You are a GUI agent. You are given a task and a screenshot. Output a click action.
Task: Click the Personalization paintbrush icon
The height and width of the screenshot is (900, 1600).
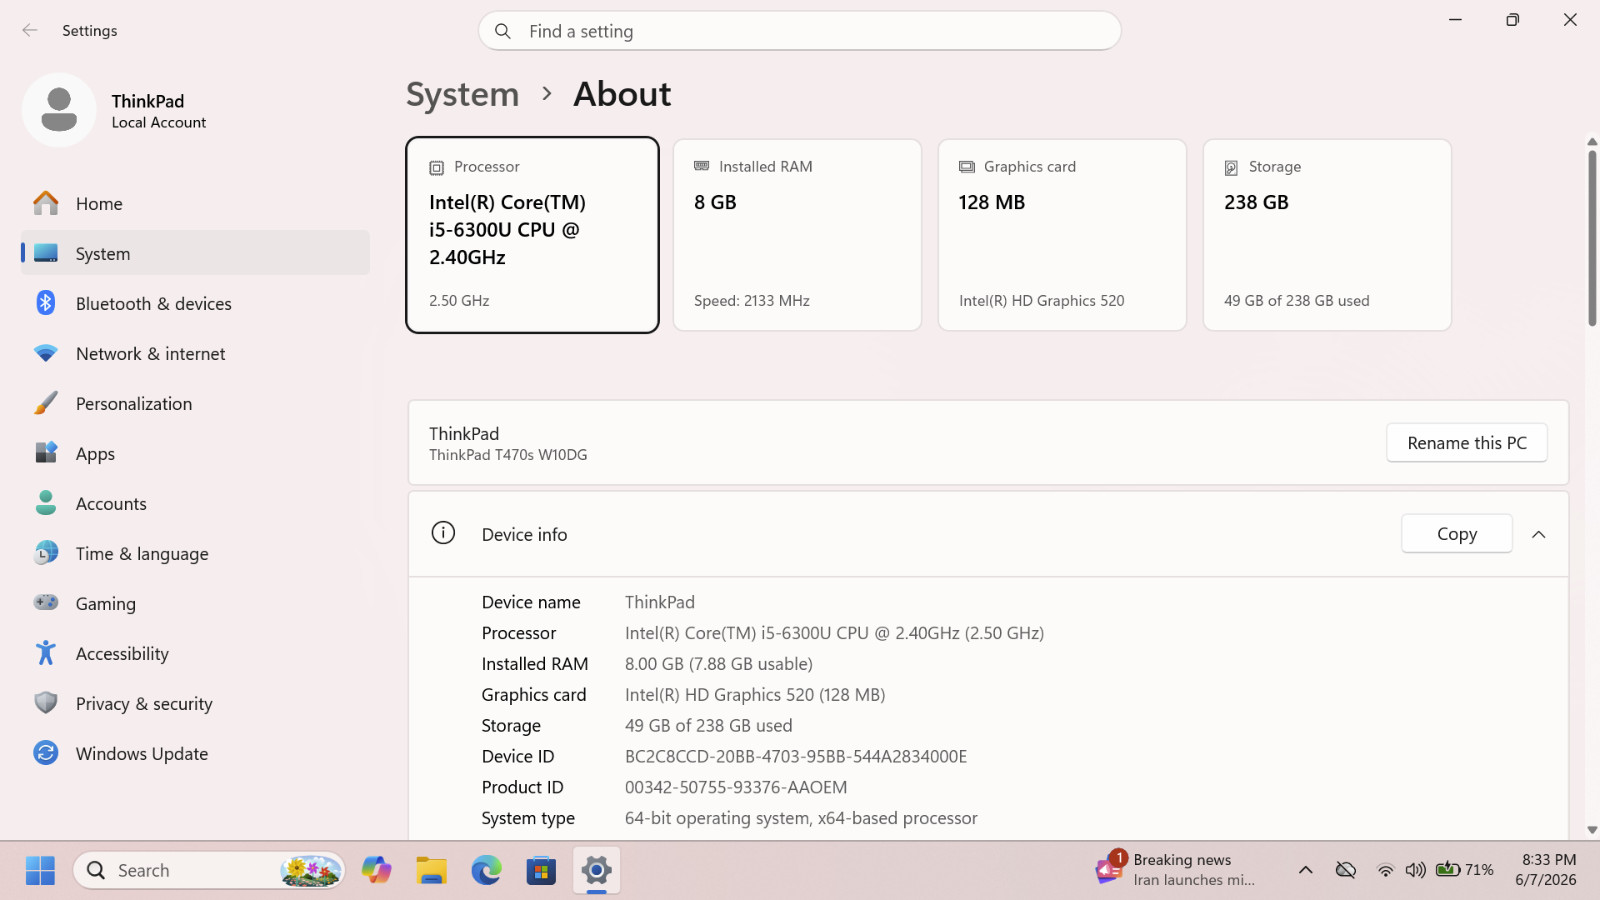46,403
